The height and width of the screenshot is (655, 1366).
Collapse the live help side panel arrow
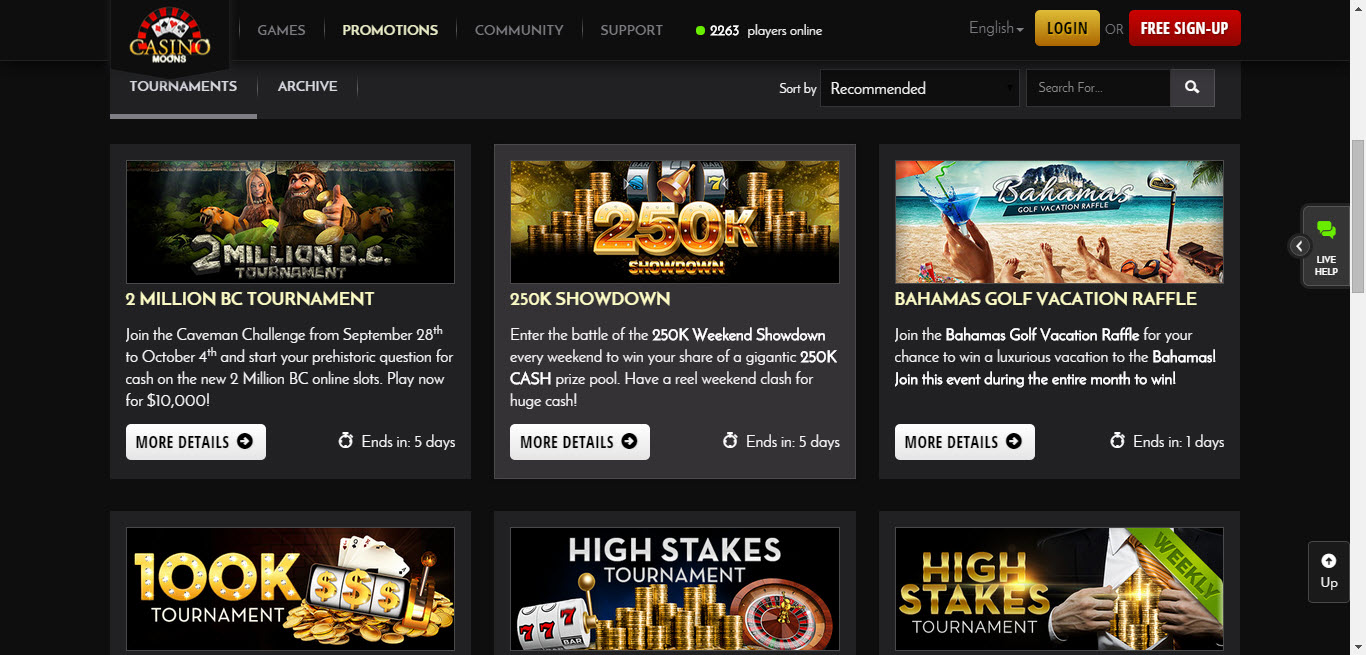[1299, 246]
